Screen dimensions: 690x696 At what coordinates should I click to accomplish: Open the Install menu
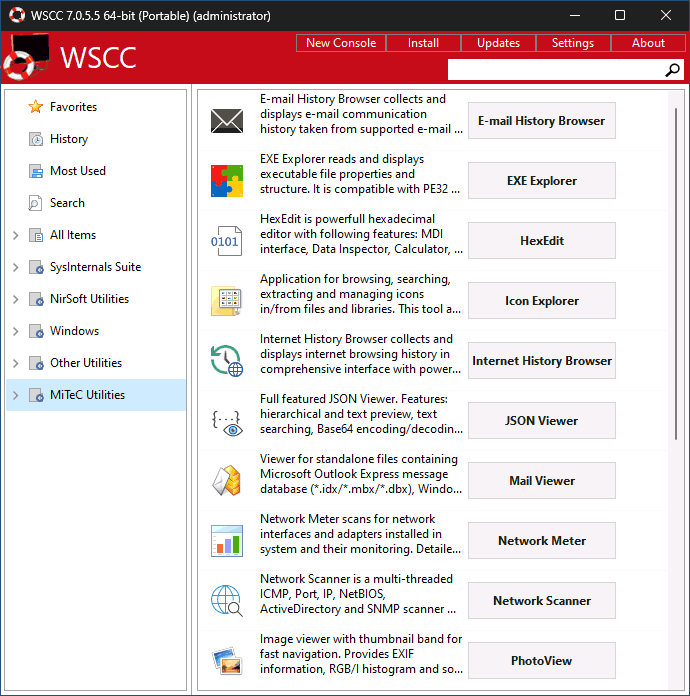pos(423,43)
